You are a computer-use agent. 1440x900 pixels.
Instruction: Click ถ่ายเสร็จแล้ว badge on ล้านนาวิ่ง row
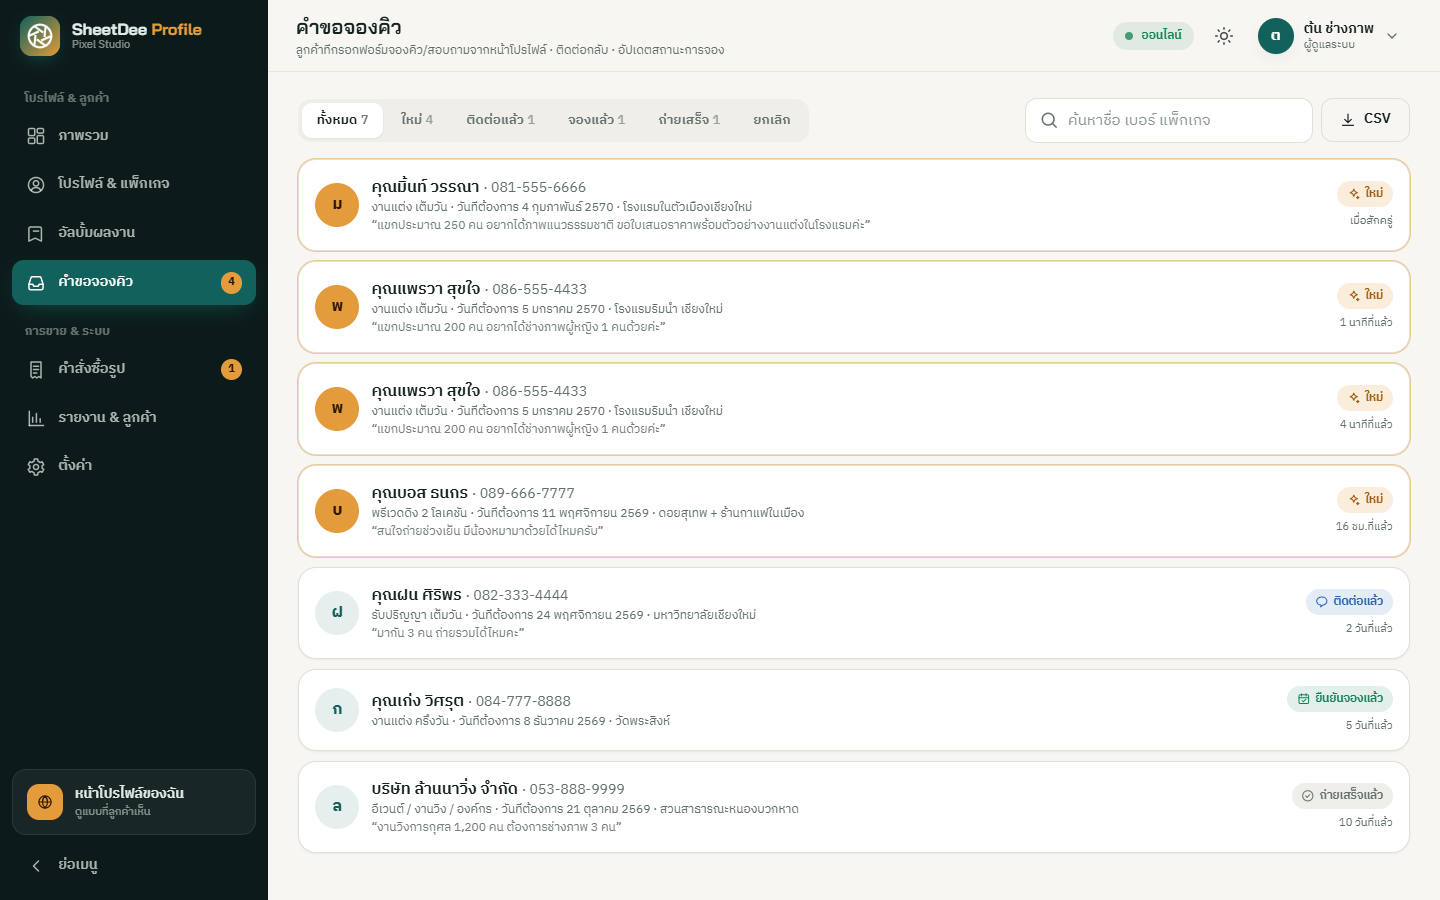1342,795
